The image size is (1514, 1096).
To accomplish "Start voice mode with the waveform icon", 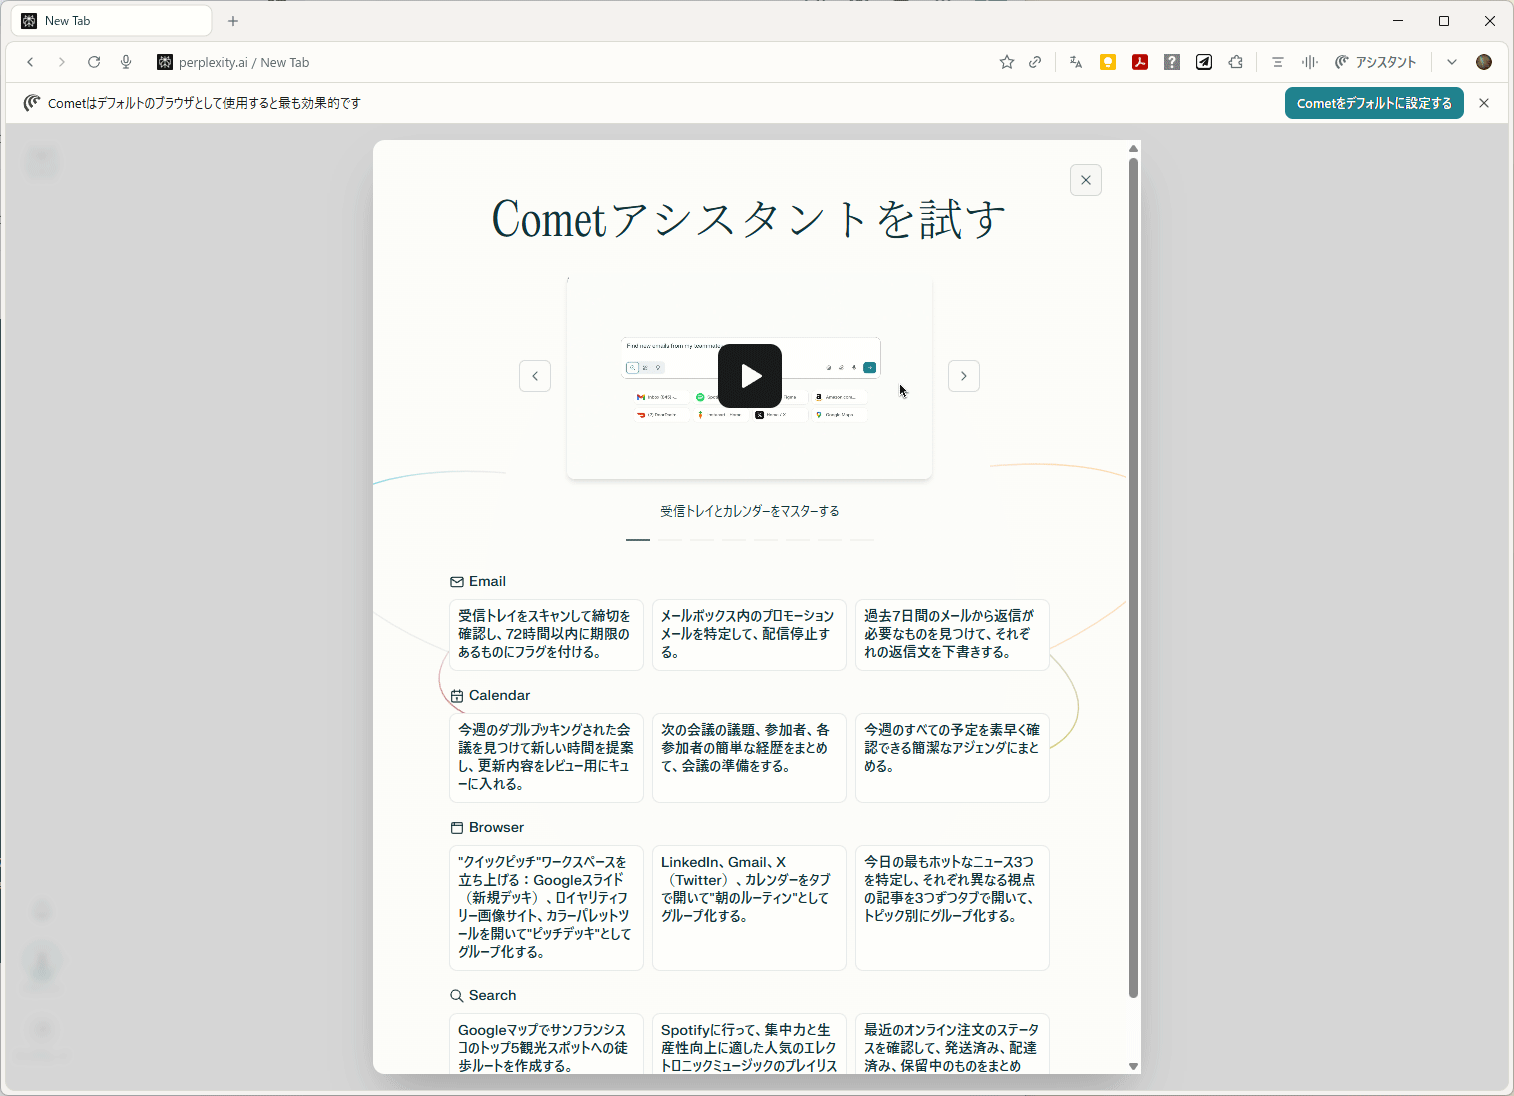I will 1310,62.
